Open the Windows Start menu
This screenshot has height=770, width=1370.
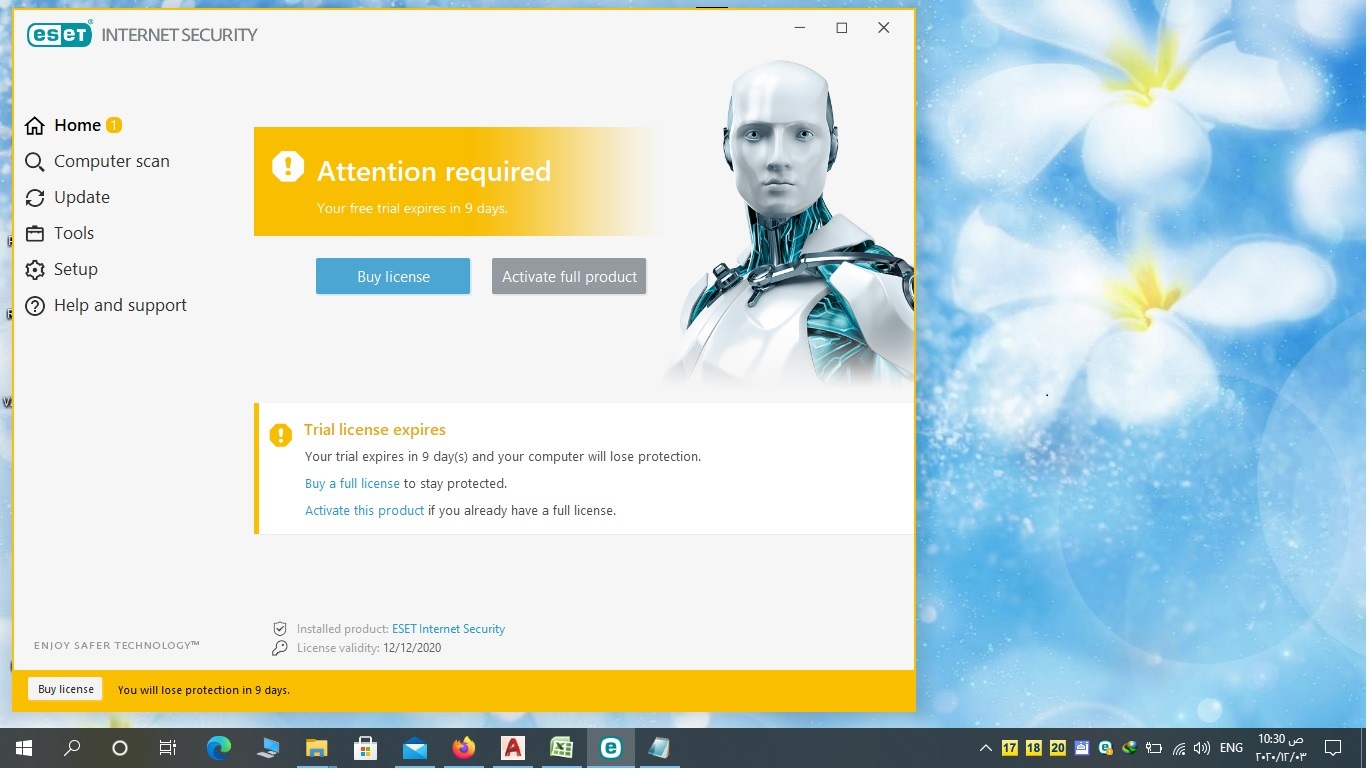coord(24,748)
